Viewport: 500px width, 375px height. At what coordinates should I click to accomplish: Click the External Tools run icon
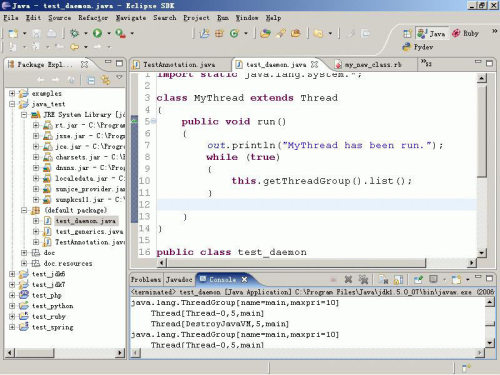[x=120, y=33]
